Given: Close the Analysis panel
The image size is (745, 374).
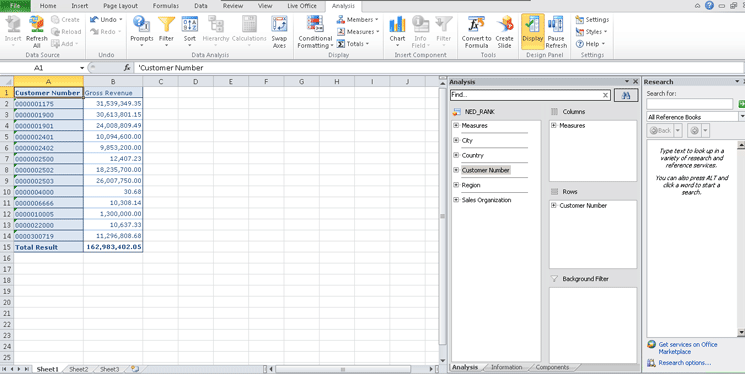Looking at the screenshot, I should (636, 82).
